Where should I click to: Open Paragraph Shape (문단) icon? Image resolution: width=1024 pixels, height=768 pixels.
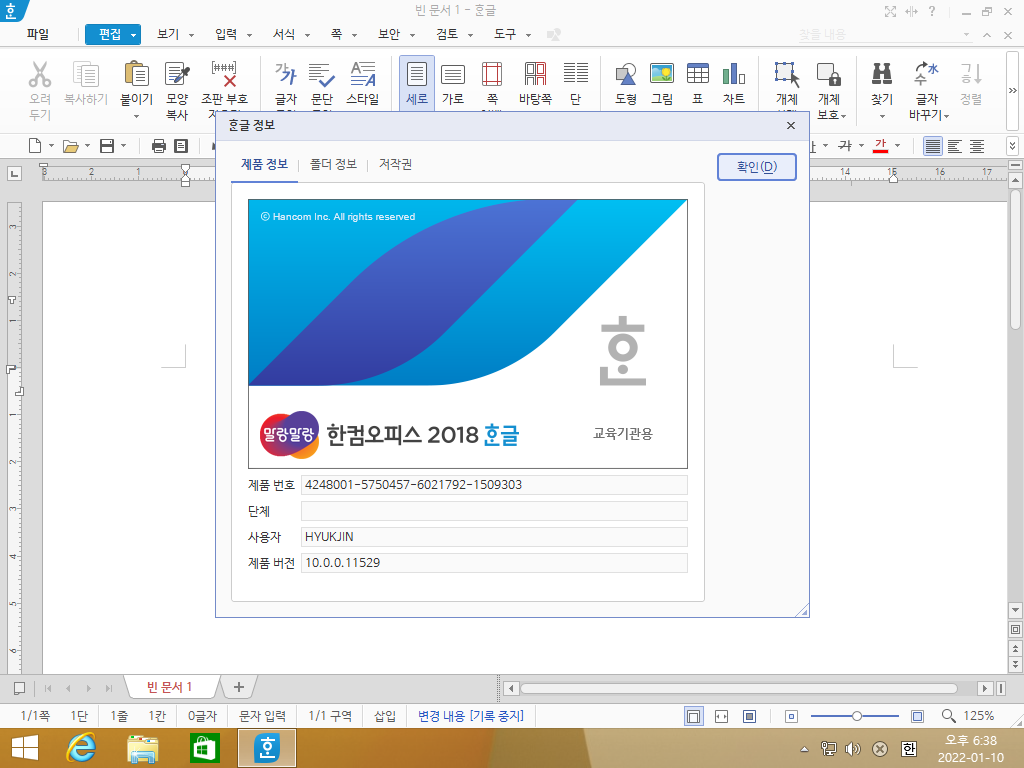pos(321,74)
